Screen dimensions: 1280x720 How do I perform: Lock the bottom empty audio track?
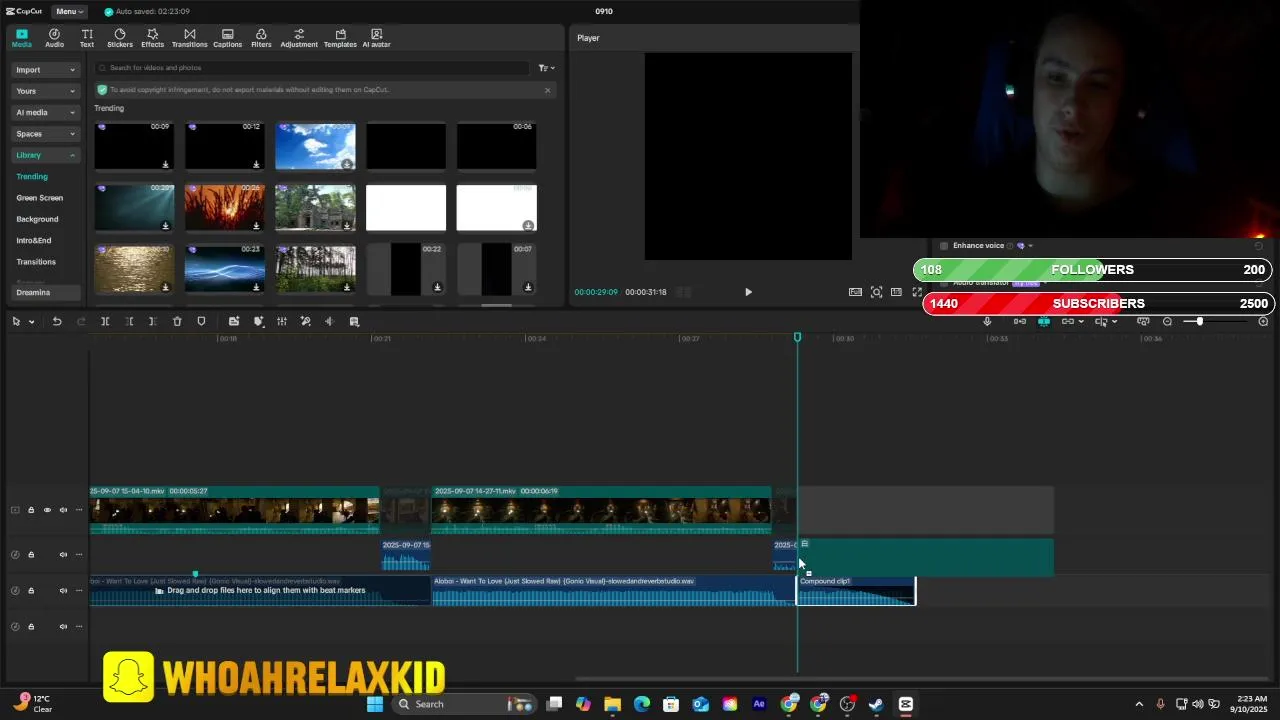click(31, 626)
